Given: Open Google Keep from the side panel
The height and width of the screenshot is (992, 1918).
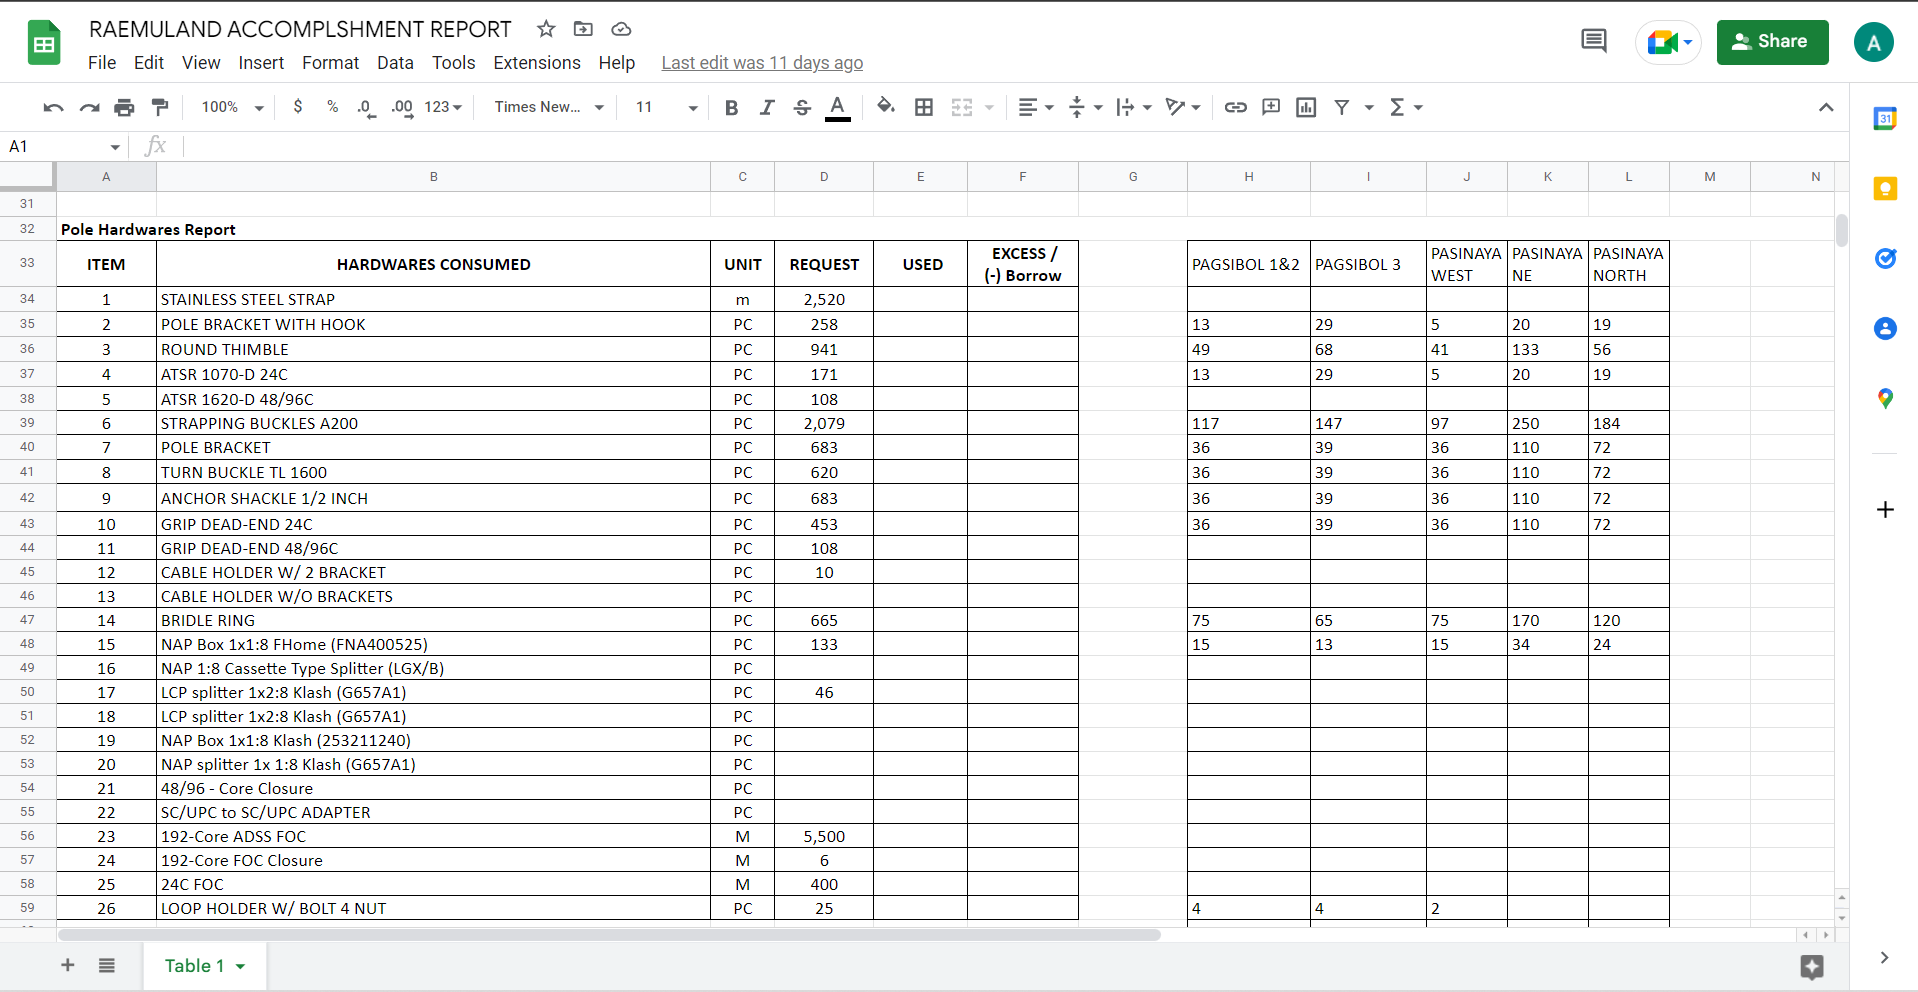Looking at the screenshot, I should pyautogui.click(x=1886, y=188).
